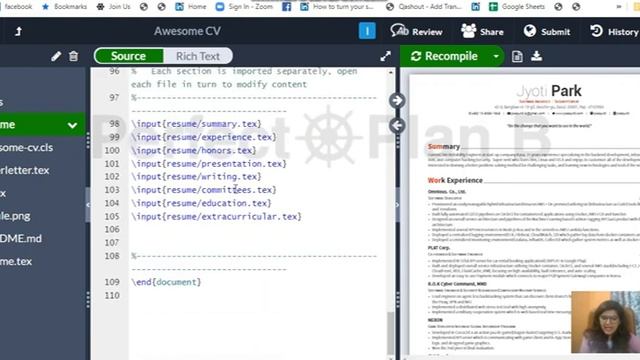Viewport: 640px width, 360px height.
Task: Click the presenter webcam thumbnail
Action: (x=605, y=322)
